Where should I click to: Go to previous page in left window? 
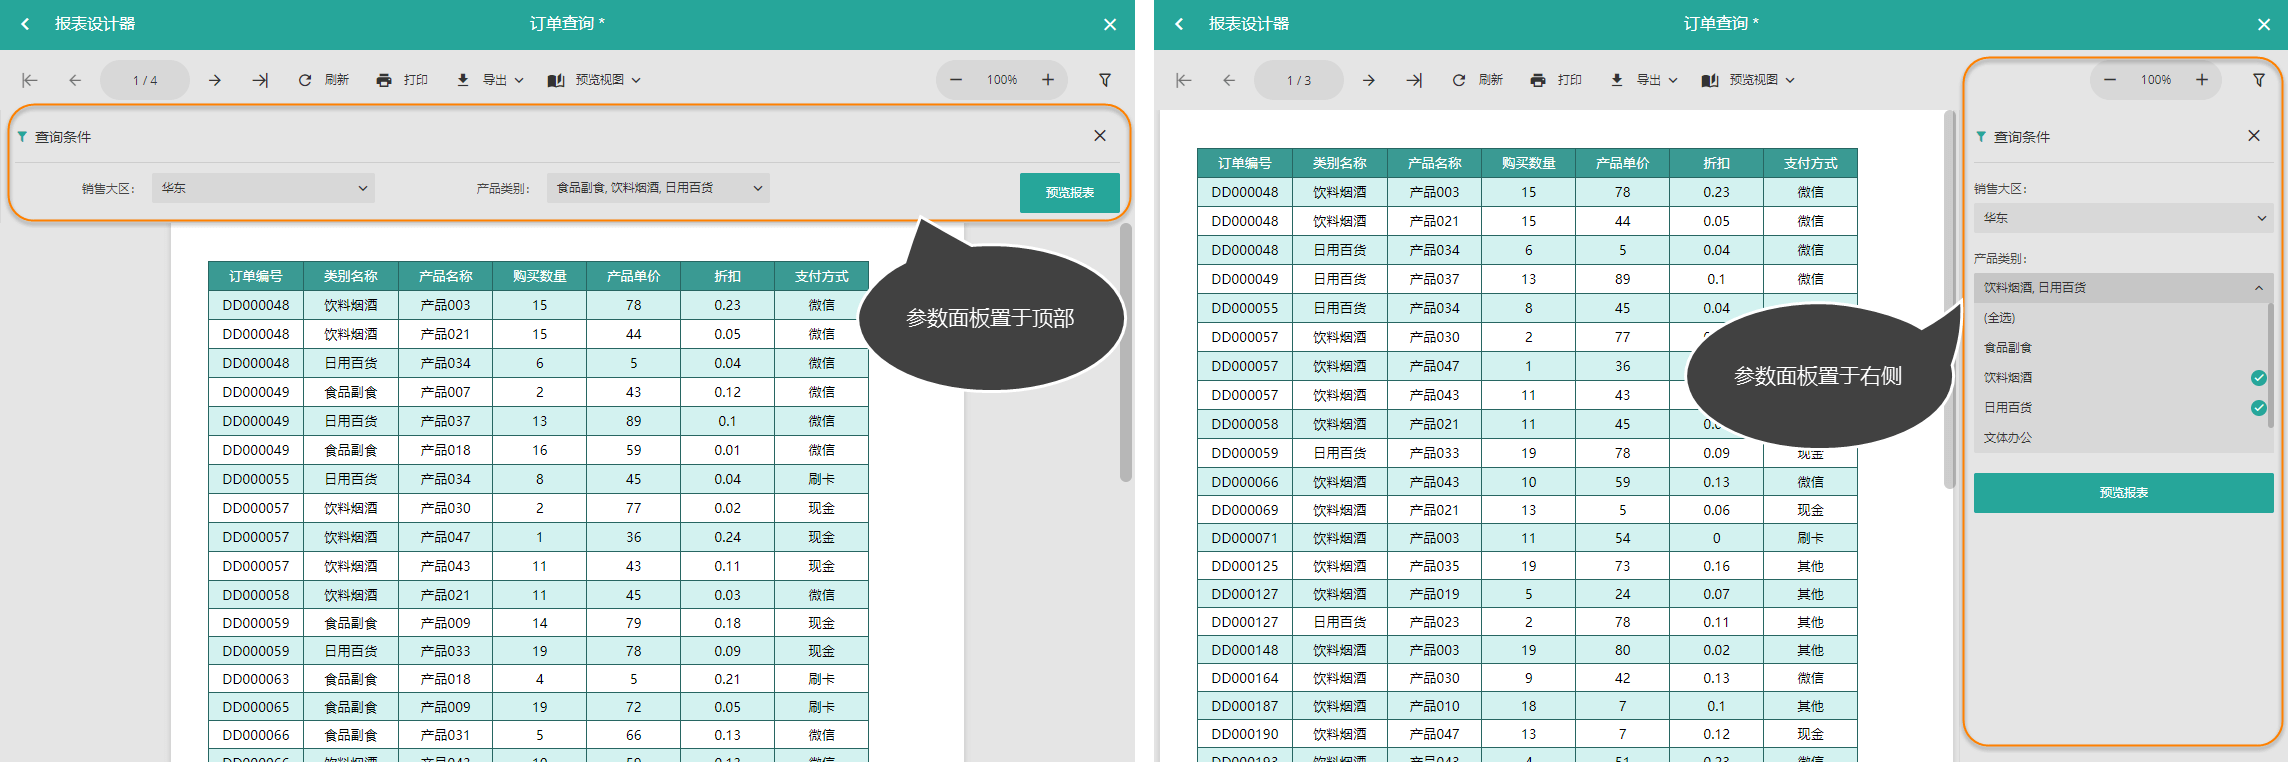(x=75, y=80)
